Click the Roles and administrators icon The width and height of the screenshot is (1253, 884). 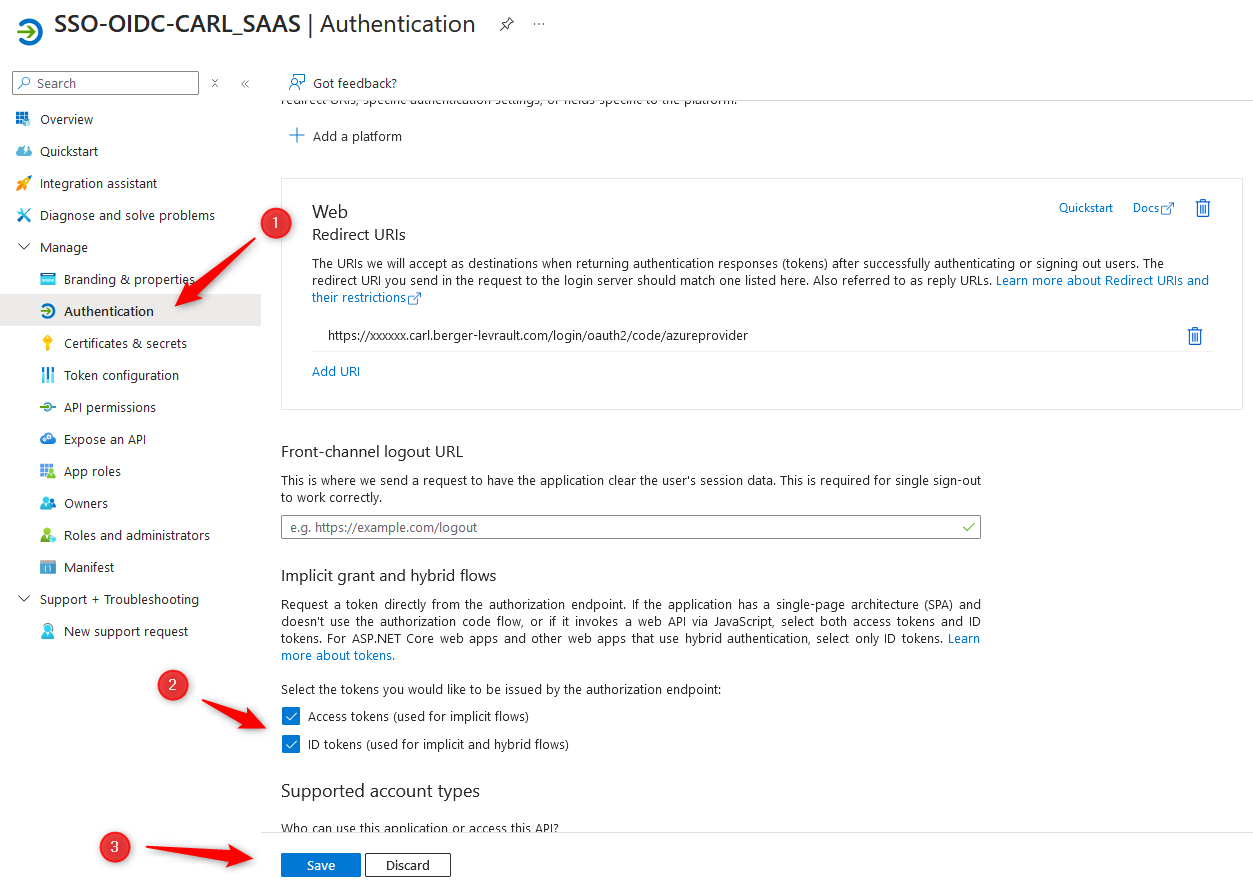coord(47,535)
